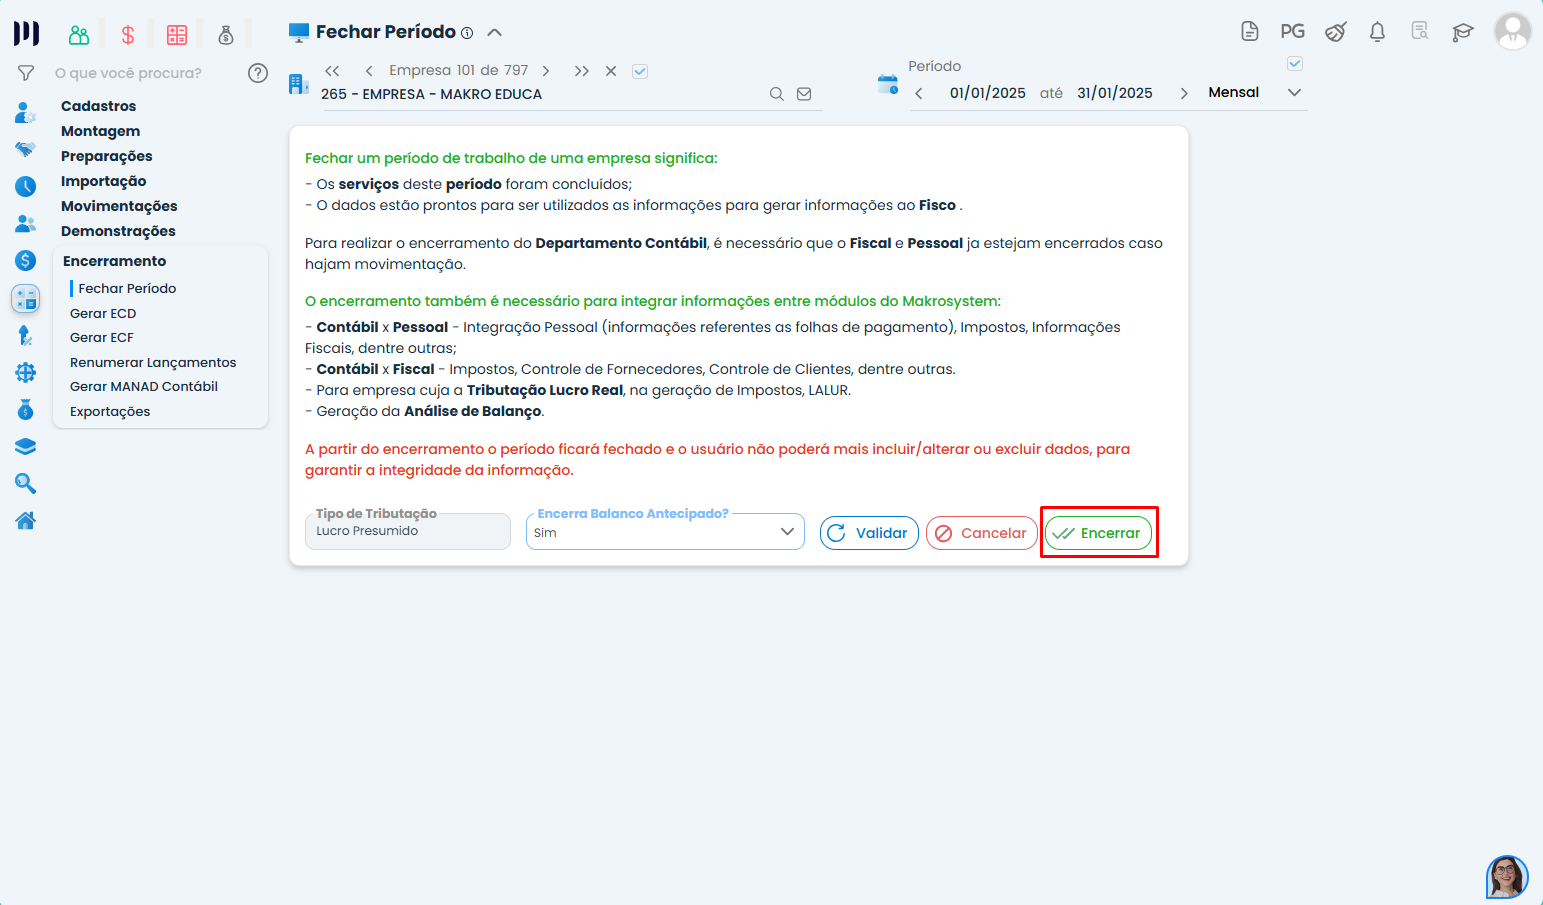Go to last company with double-right arrows
The height and width of the screenshot is (905, 1543).
(582, 71)
